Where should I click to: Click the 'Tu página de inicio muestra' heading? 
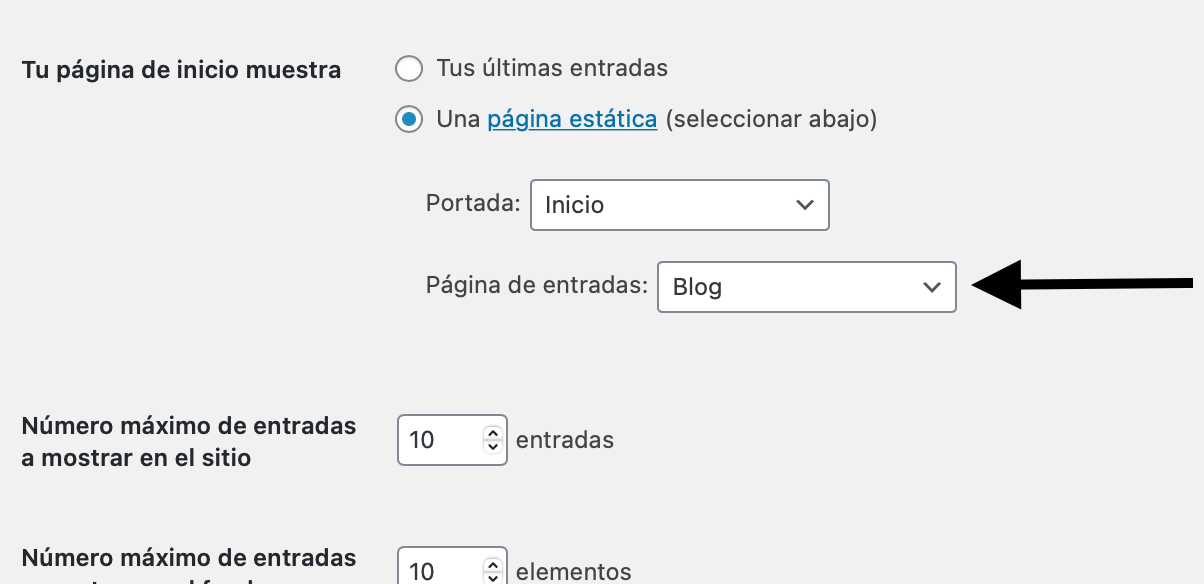click(x=181, y=71)
